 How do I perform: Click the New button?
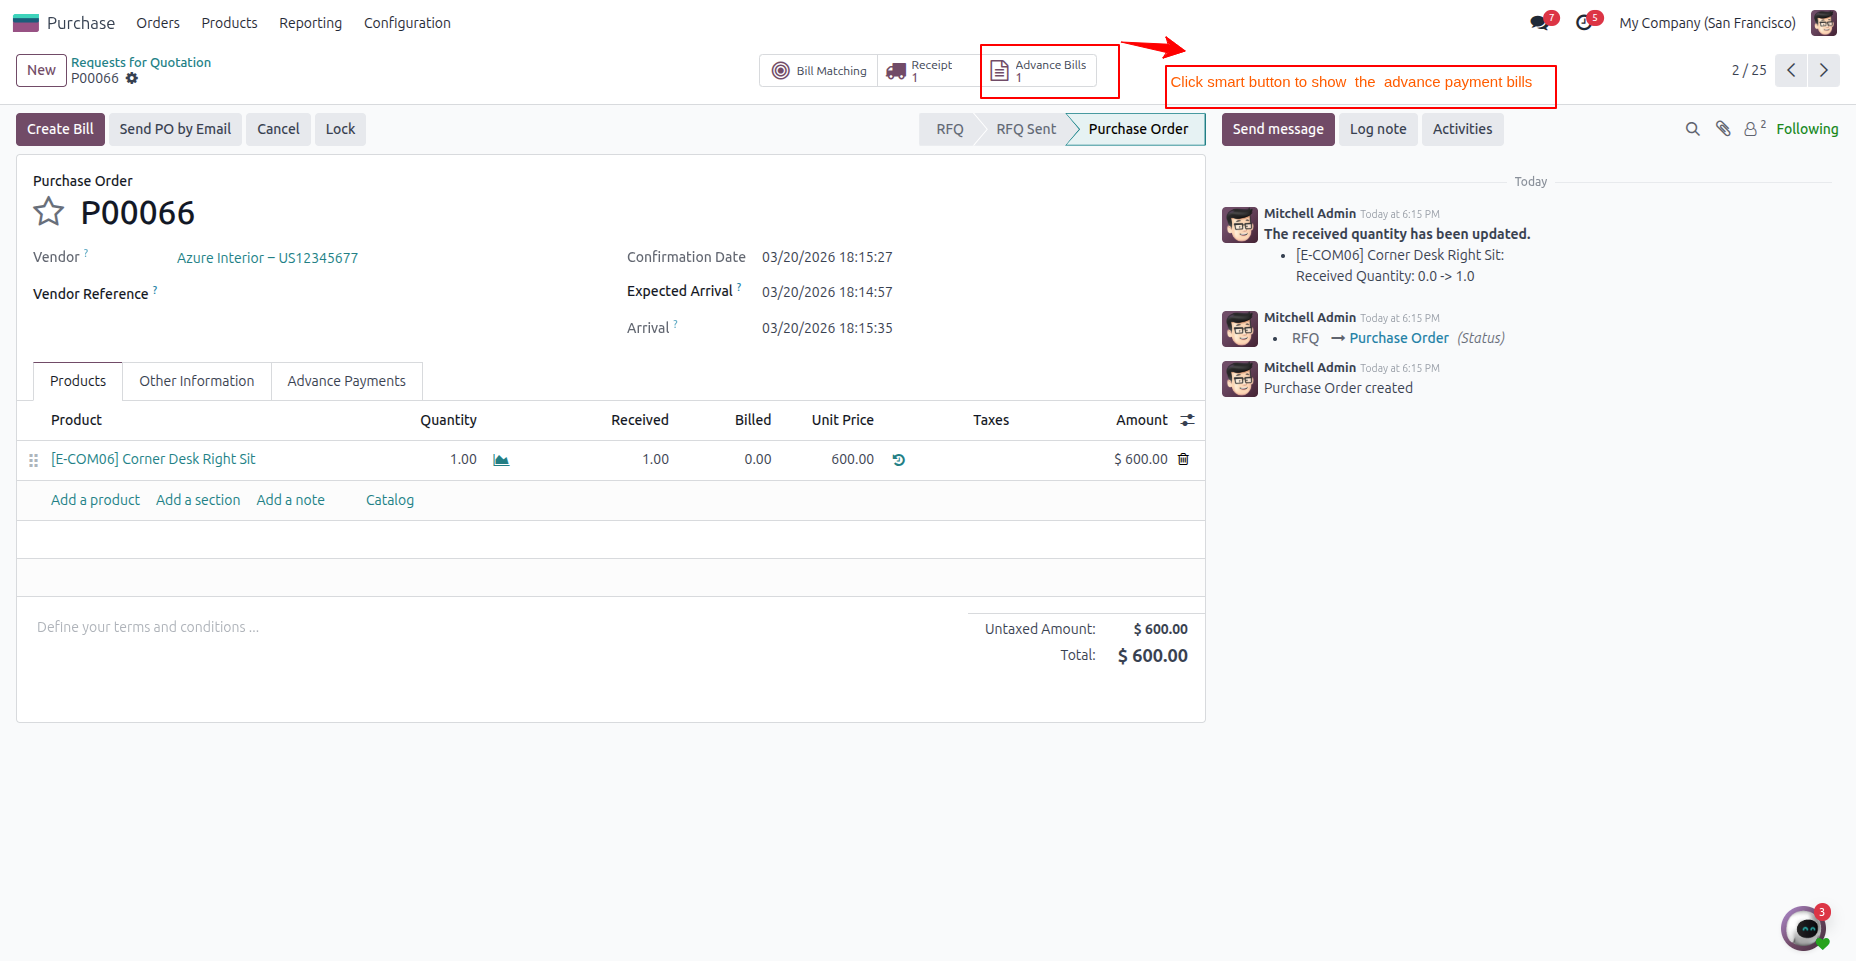click(41, 70)
